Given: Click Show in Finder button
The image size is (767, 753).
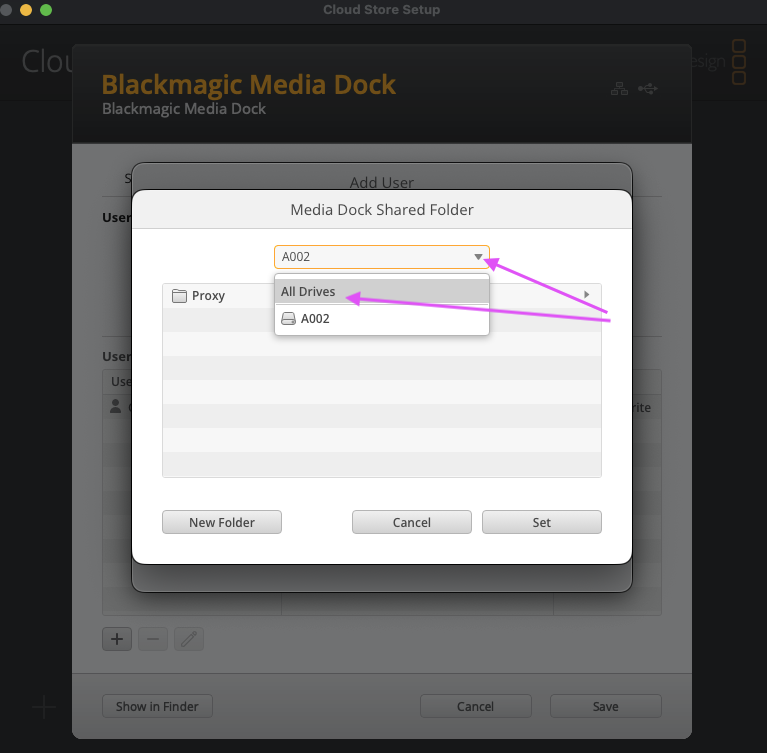Looking at the screenshot, I should tap(157, 706).
